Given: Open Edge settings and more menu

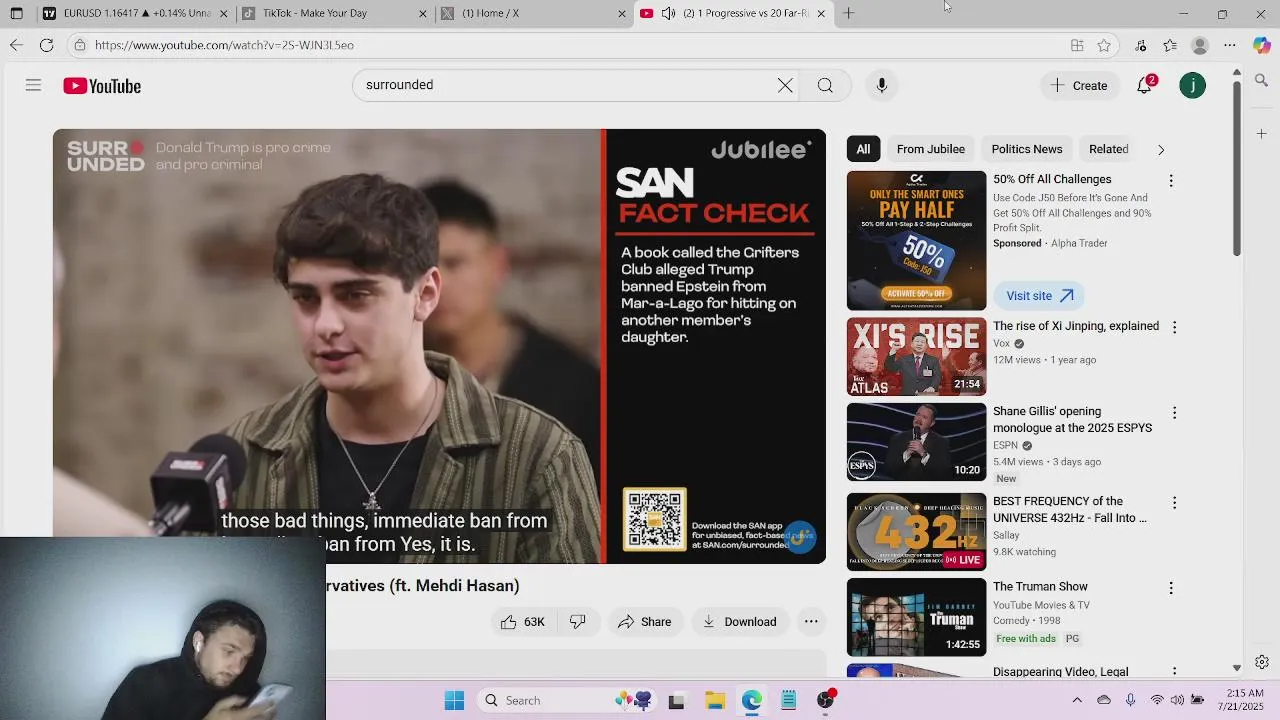Looking at the screenshot, I should (x=1230, y=45).
